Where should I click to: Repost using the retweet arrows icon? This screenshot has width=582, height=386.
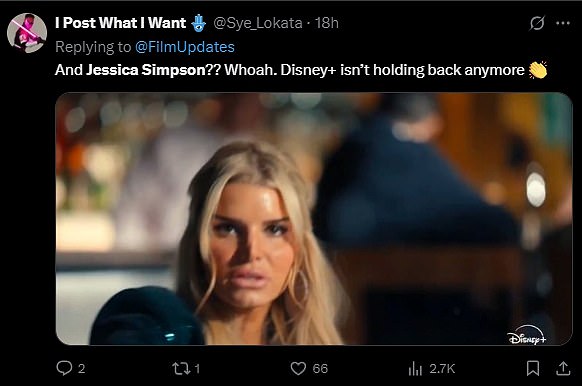(x=181, y=368)
